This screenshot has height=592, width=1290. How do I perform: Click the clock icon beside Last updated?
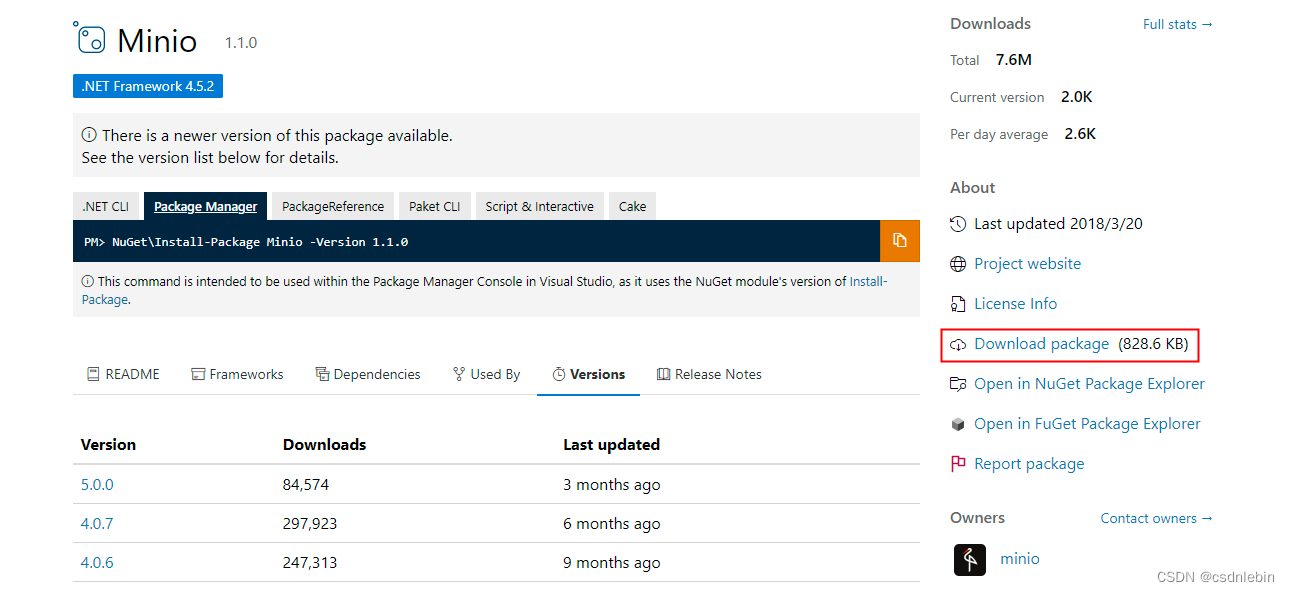pos(958,224)
